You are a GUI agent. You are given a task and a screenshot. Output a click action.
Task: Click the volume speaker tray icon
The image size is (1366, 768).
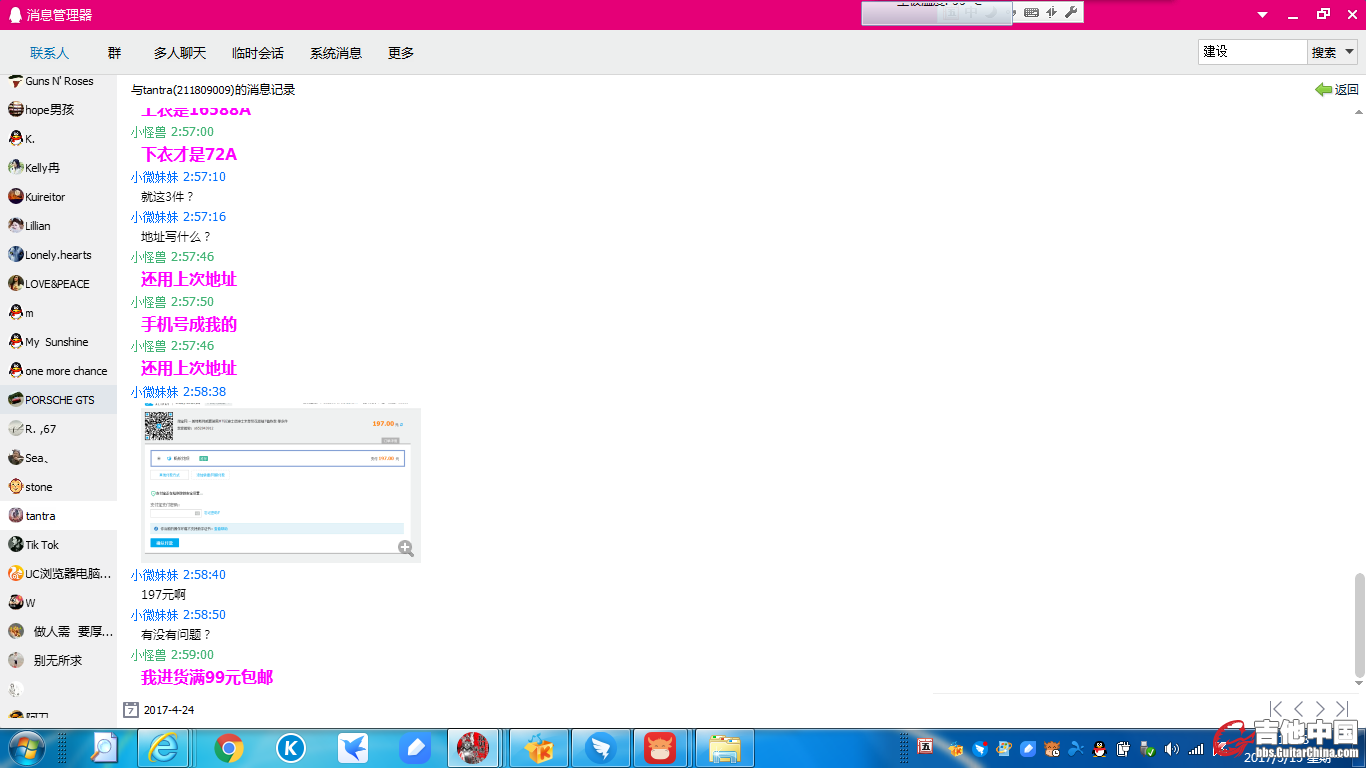click(1171, 748)
